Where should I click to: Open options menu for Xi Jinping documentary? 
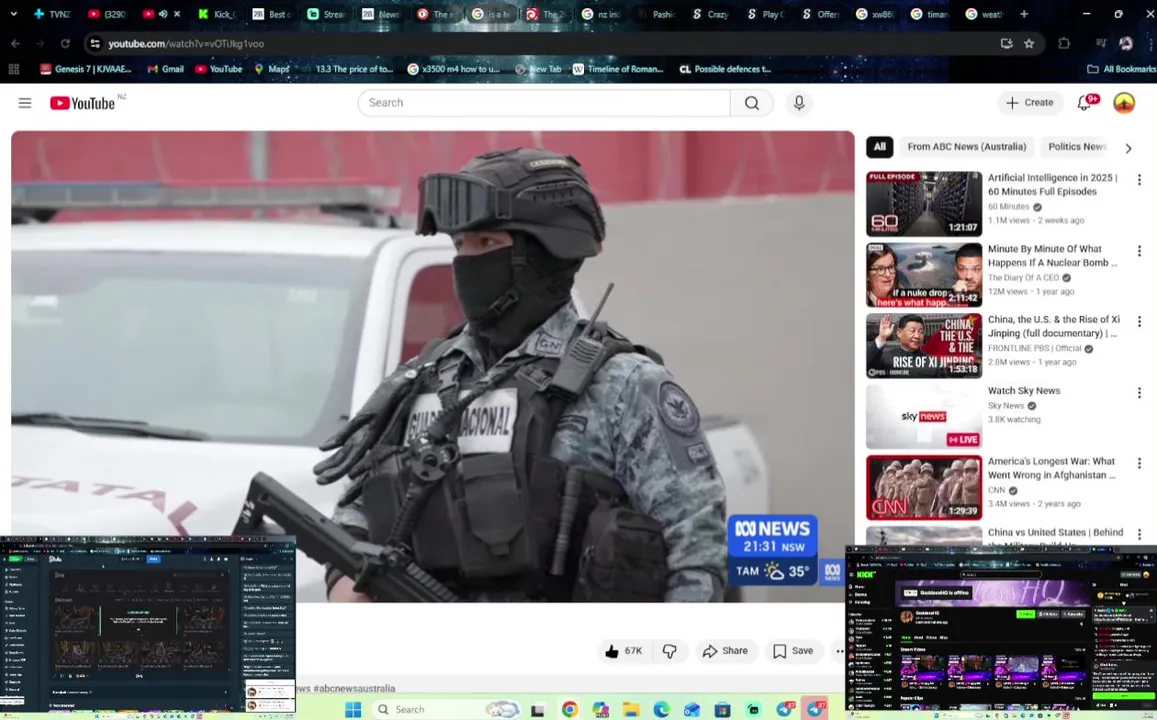1139,322
